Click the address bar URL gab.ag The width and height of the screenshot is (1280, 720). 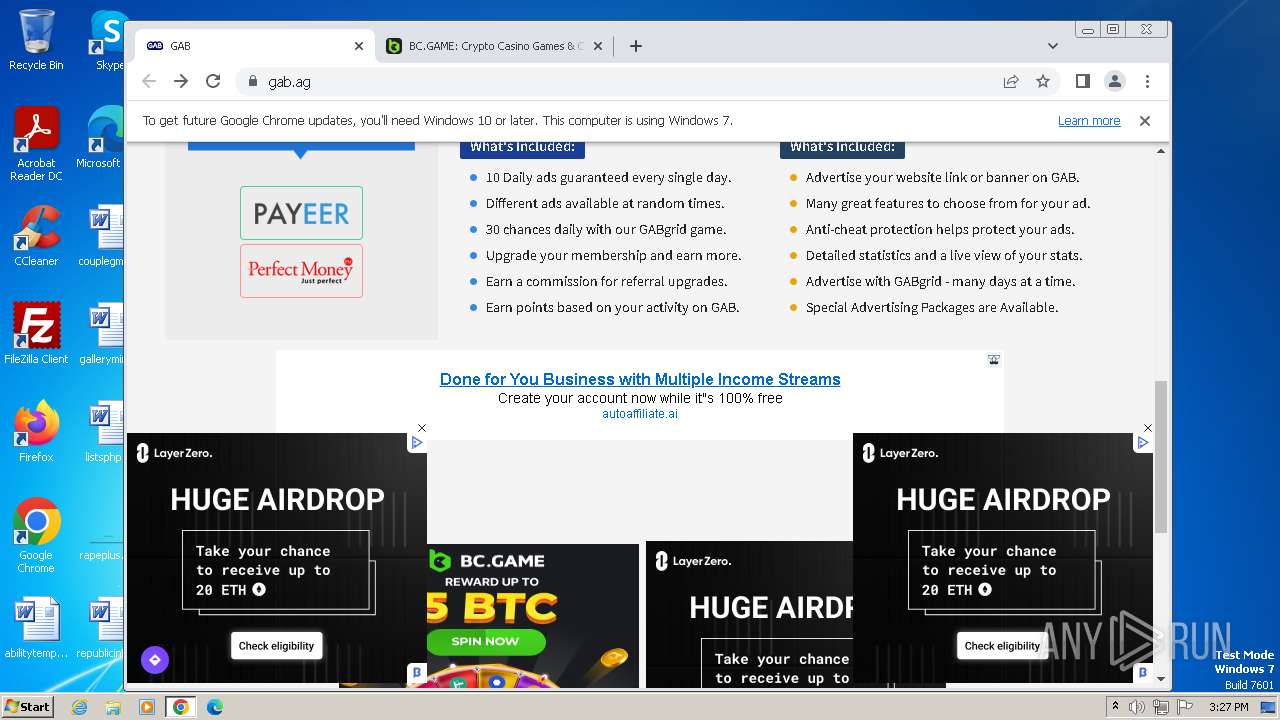(x=289, y=82)
